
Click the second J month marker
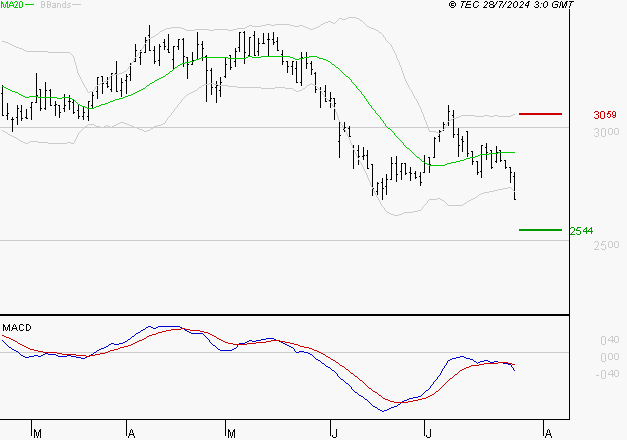point(429,434)
